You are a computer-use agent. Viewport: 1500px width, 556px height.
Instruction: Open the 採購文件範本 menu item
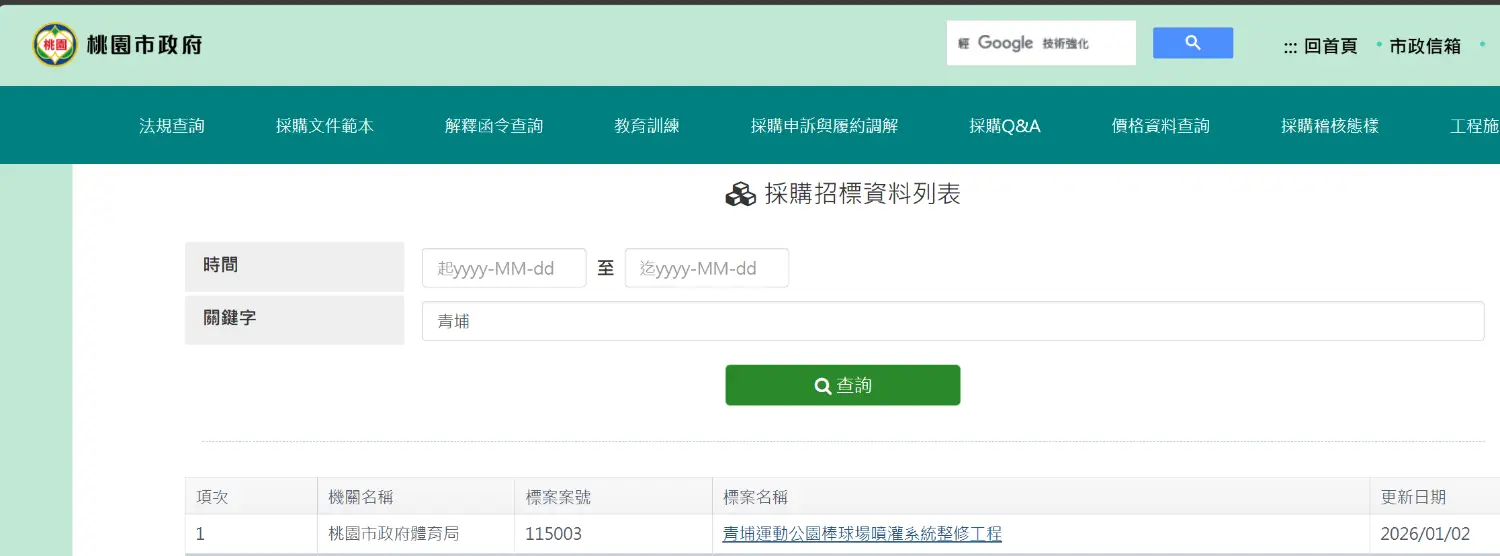[325, 126]
